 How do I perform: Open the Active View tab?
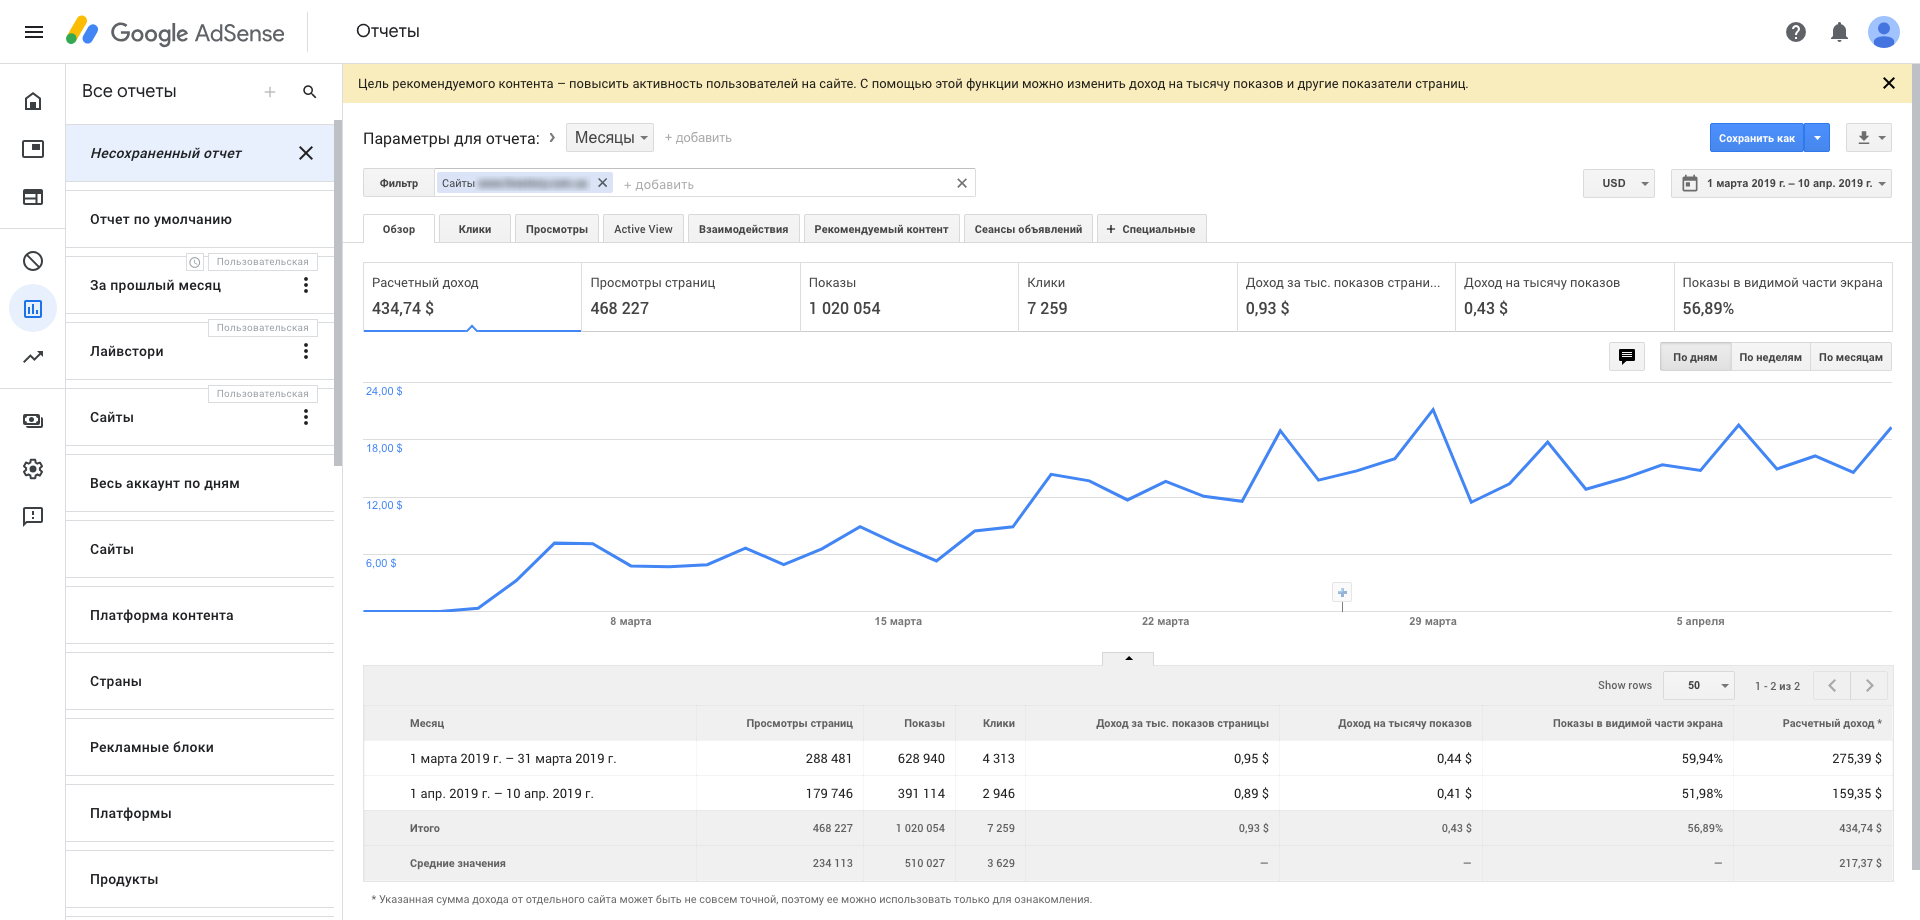pyautogui.click(x=643, y=229)
